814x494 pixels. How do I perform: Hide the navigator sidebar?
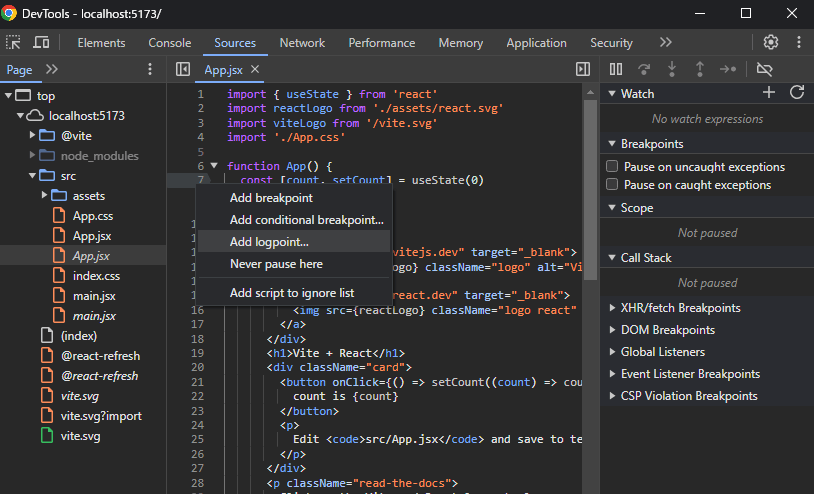click(183, 69)
